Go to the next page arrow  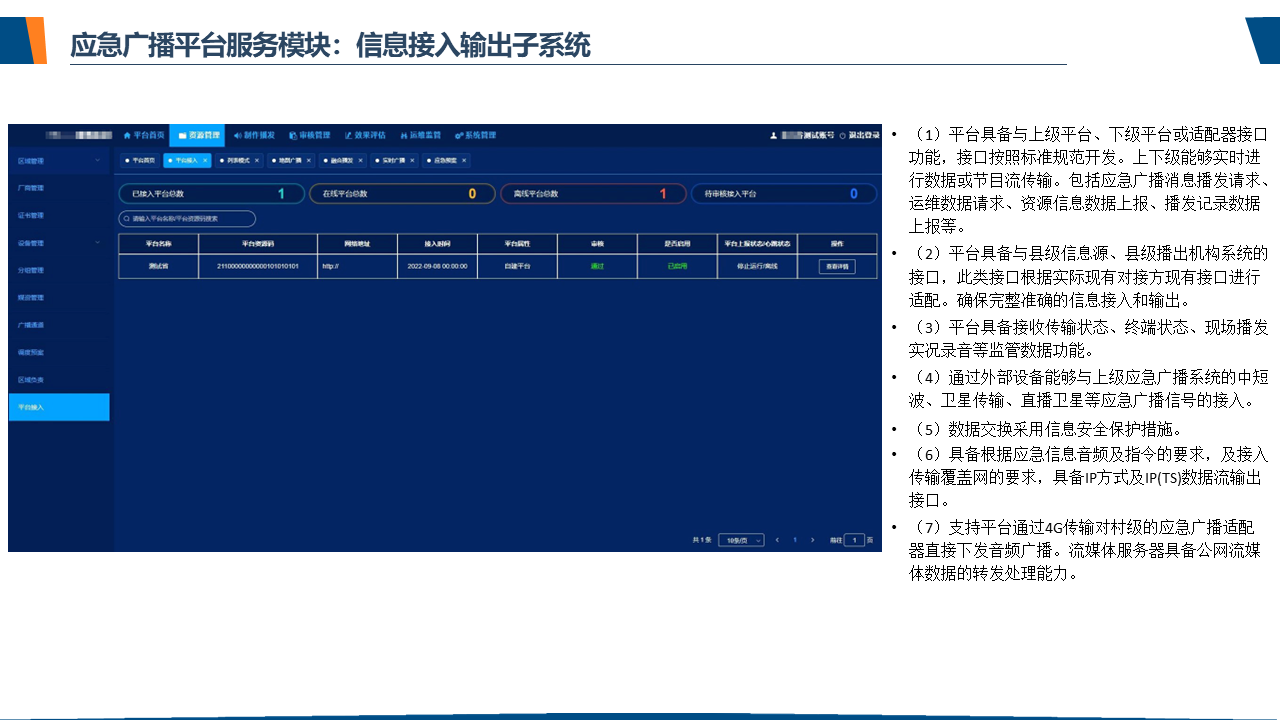click(812, 540)
